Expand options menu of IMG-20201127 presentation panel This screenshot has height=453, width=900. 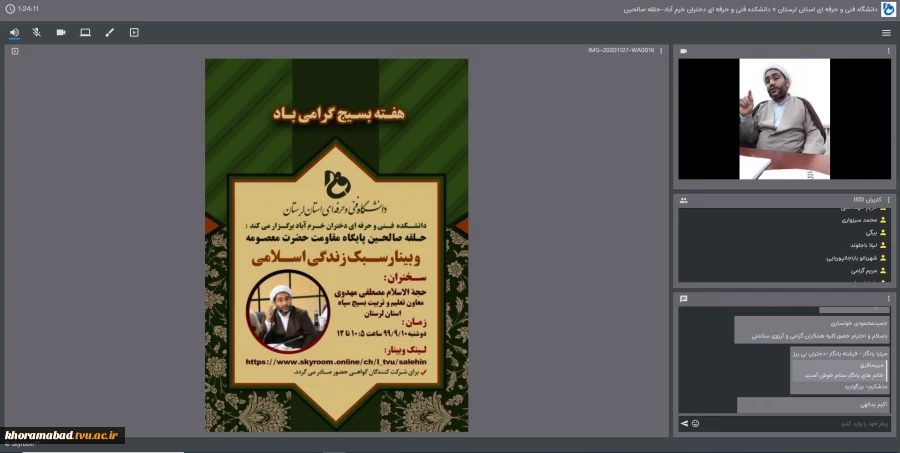tap(661, 51)
